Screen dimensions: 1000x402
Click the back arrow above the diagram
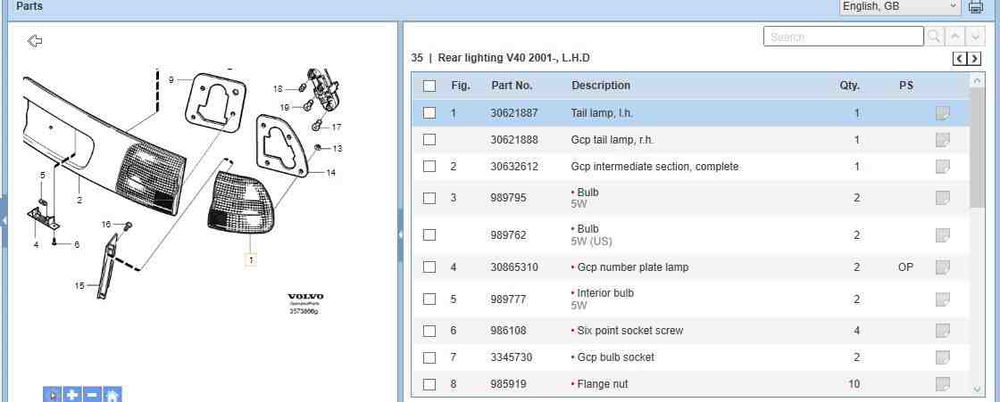tap(35, 41)
